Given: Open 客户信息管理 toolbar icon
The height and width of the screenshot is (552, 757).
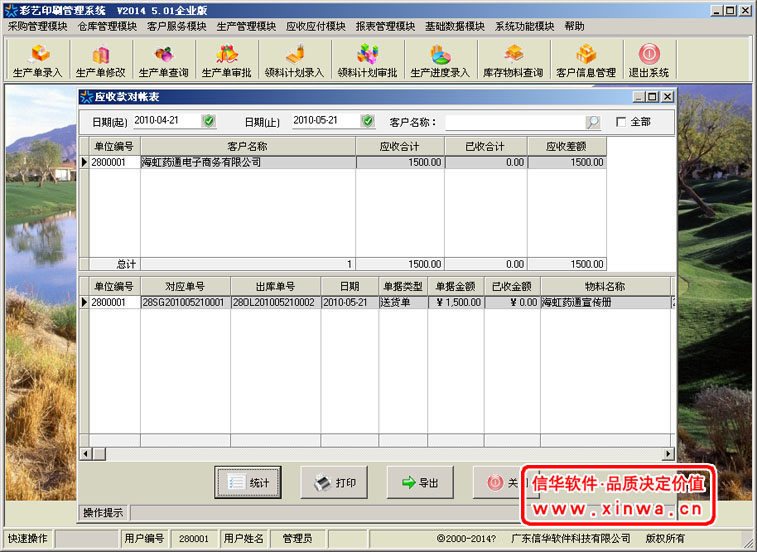Looking at the screenshot, I should coord(585,61).
